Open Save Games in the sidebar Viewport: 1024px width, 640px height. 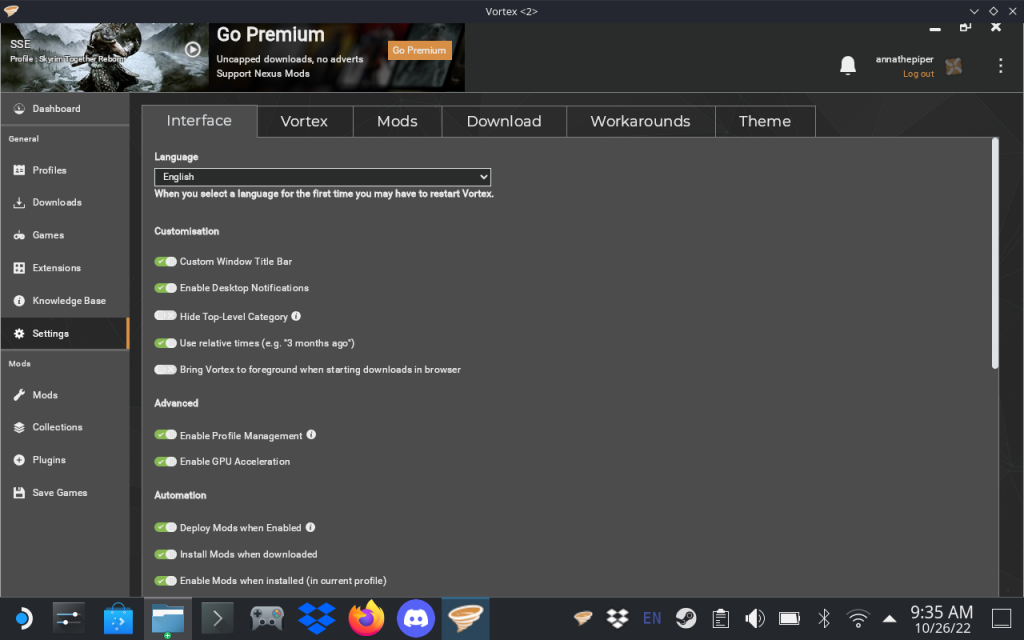[59, 493]
